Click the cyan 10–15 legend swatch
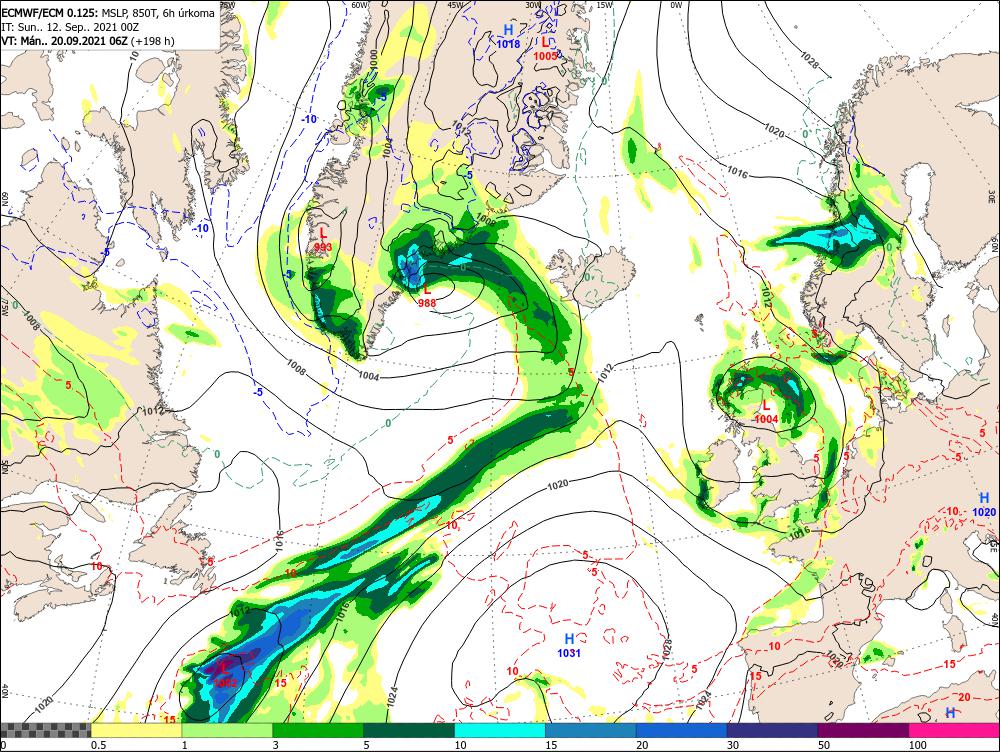The width and height of the screenshot is (1000, 752). (x=500, y=730)
